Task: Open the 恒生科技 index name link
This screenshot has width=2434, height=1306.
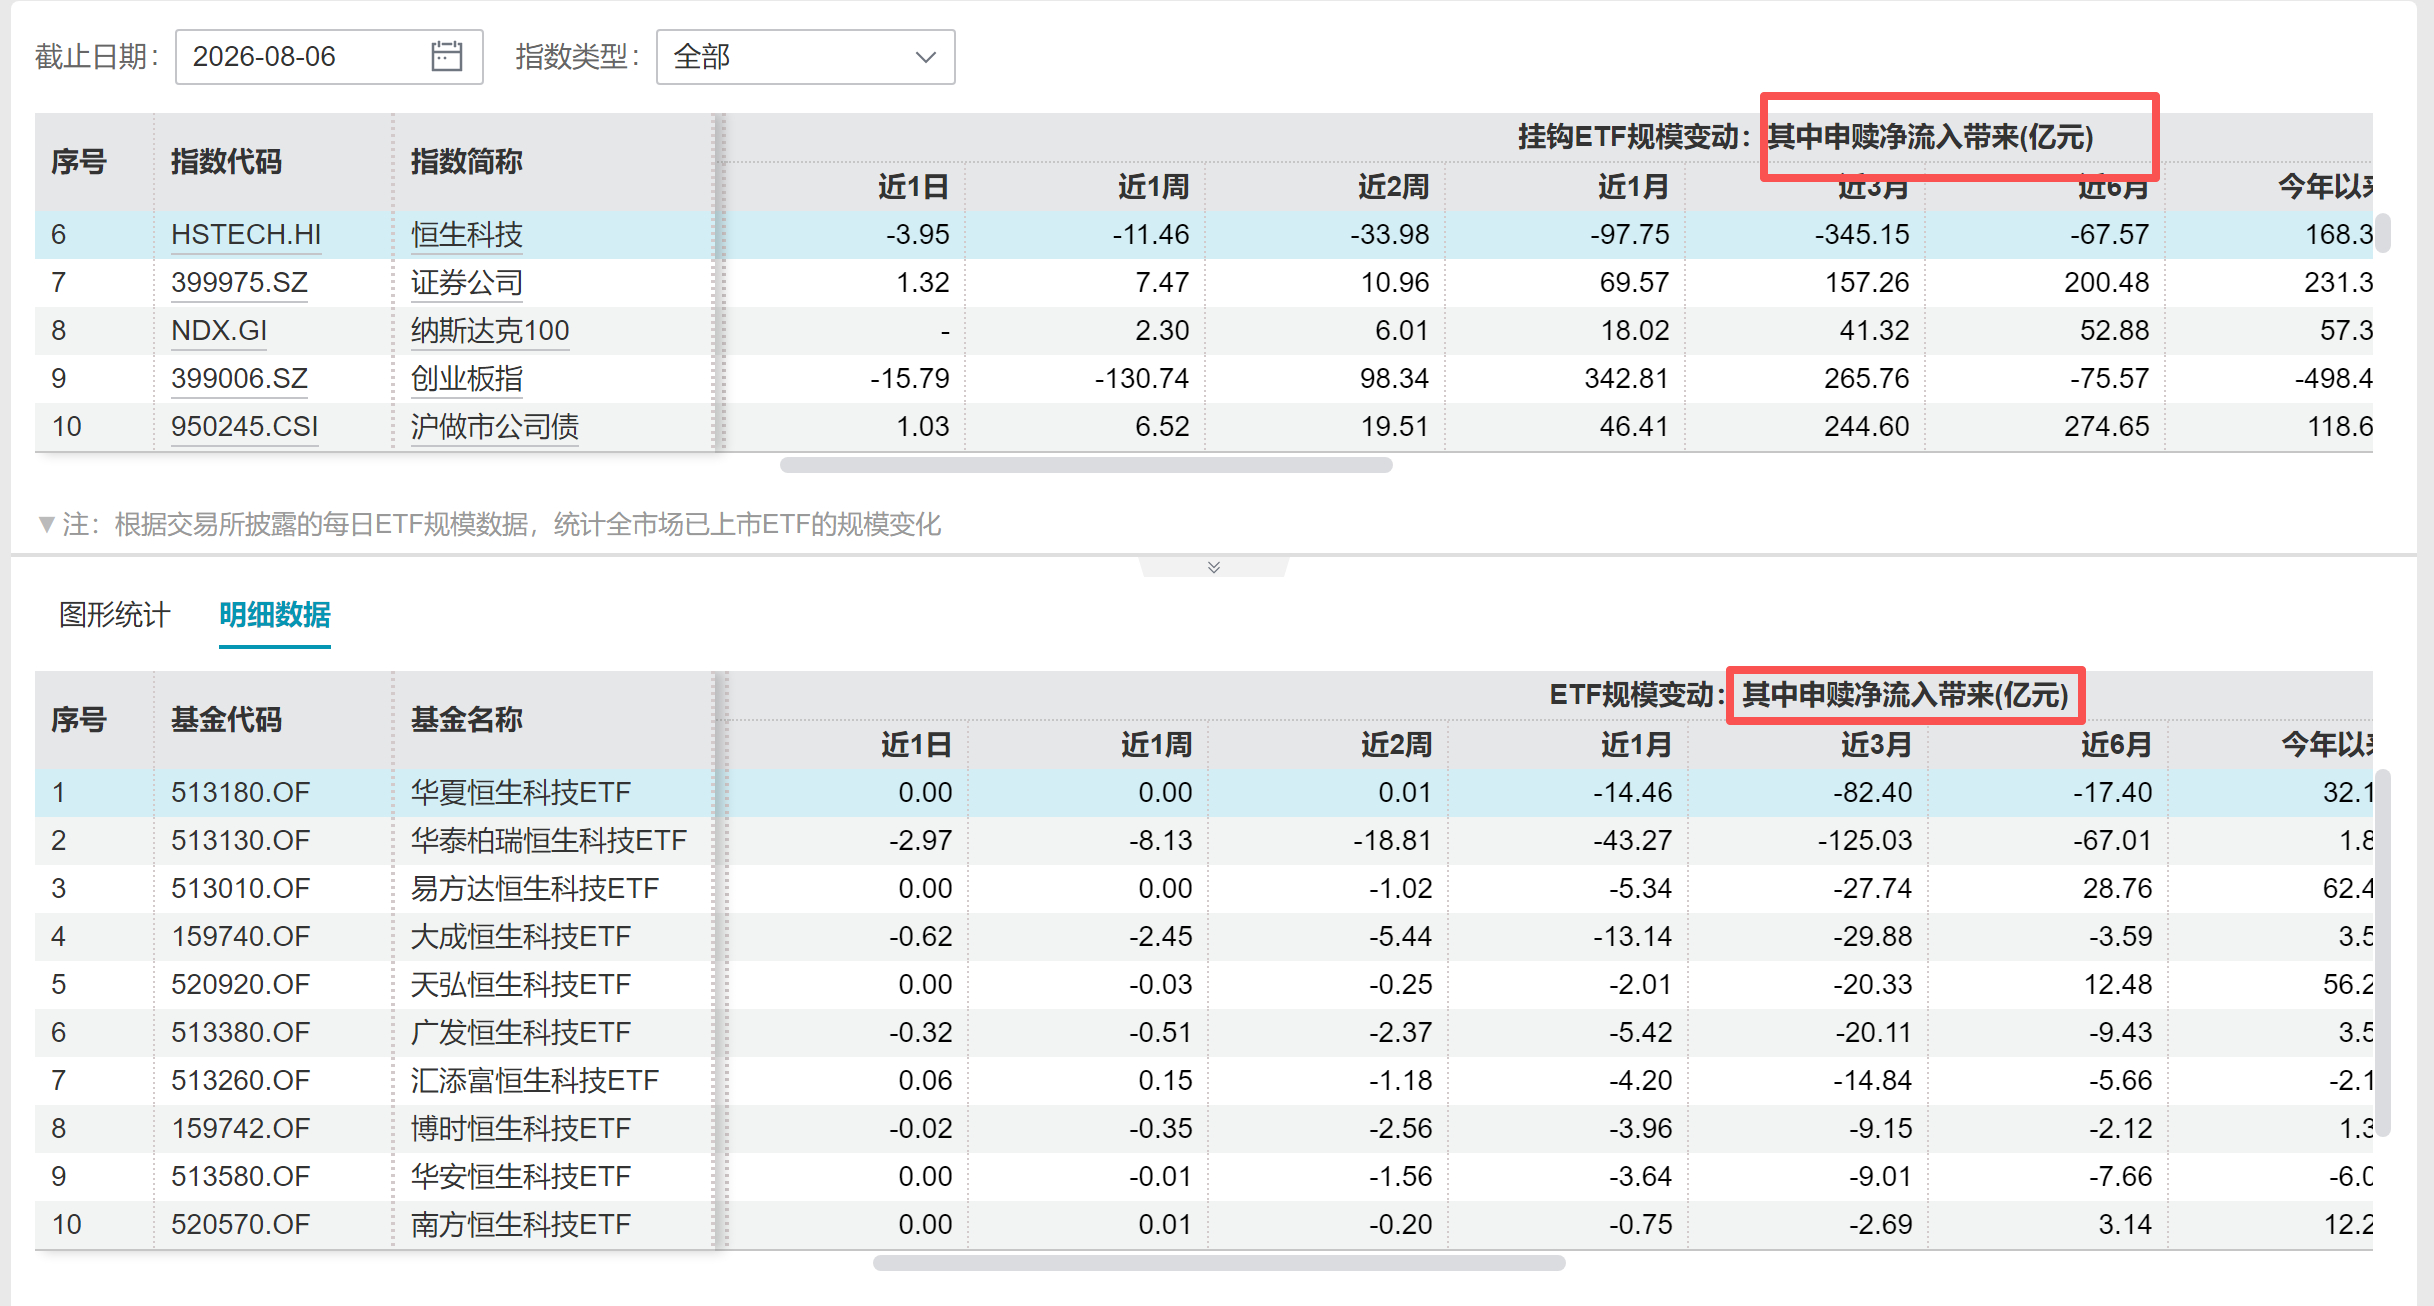Action: (x=467, y=234)
